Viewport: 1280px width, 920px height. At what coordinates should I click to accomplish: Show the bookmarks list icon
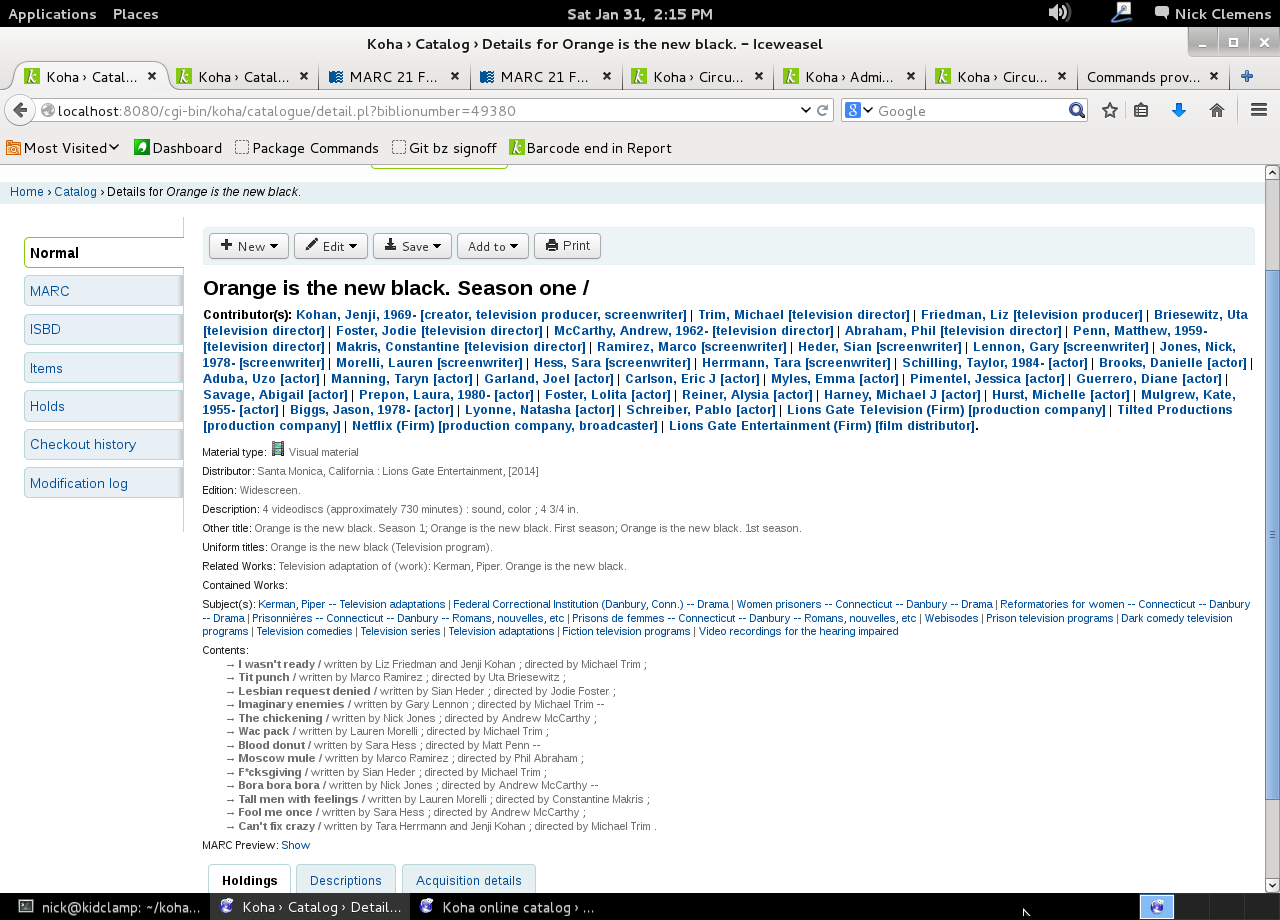coord(1141,110)
